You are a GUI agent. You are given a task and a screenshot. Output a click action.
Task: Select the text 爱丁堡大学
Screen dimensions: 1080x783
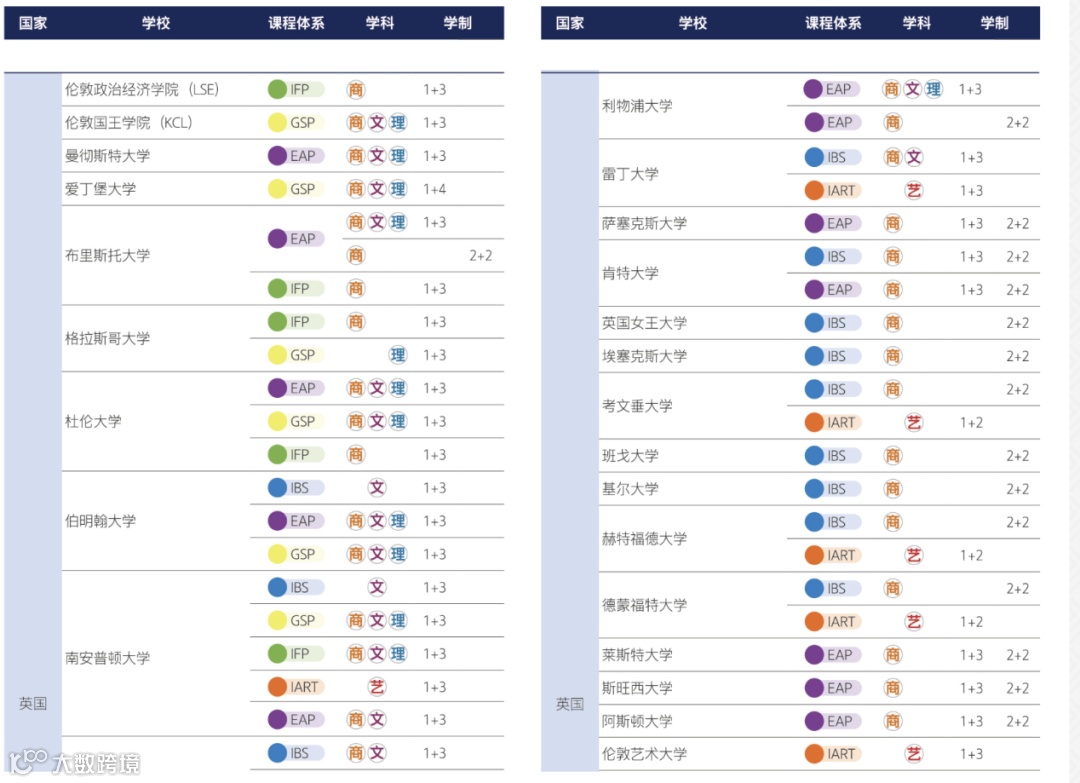coord(101,189)
